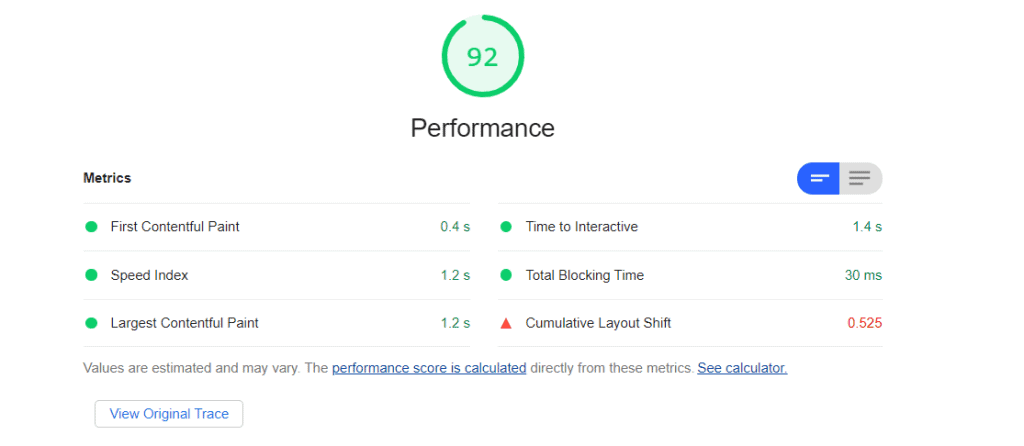This screenshot has width=1024, height=446.
Task: Click green dot beside Largest Contentful Paint
Action: coord(91,323)
